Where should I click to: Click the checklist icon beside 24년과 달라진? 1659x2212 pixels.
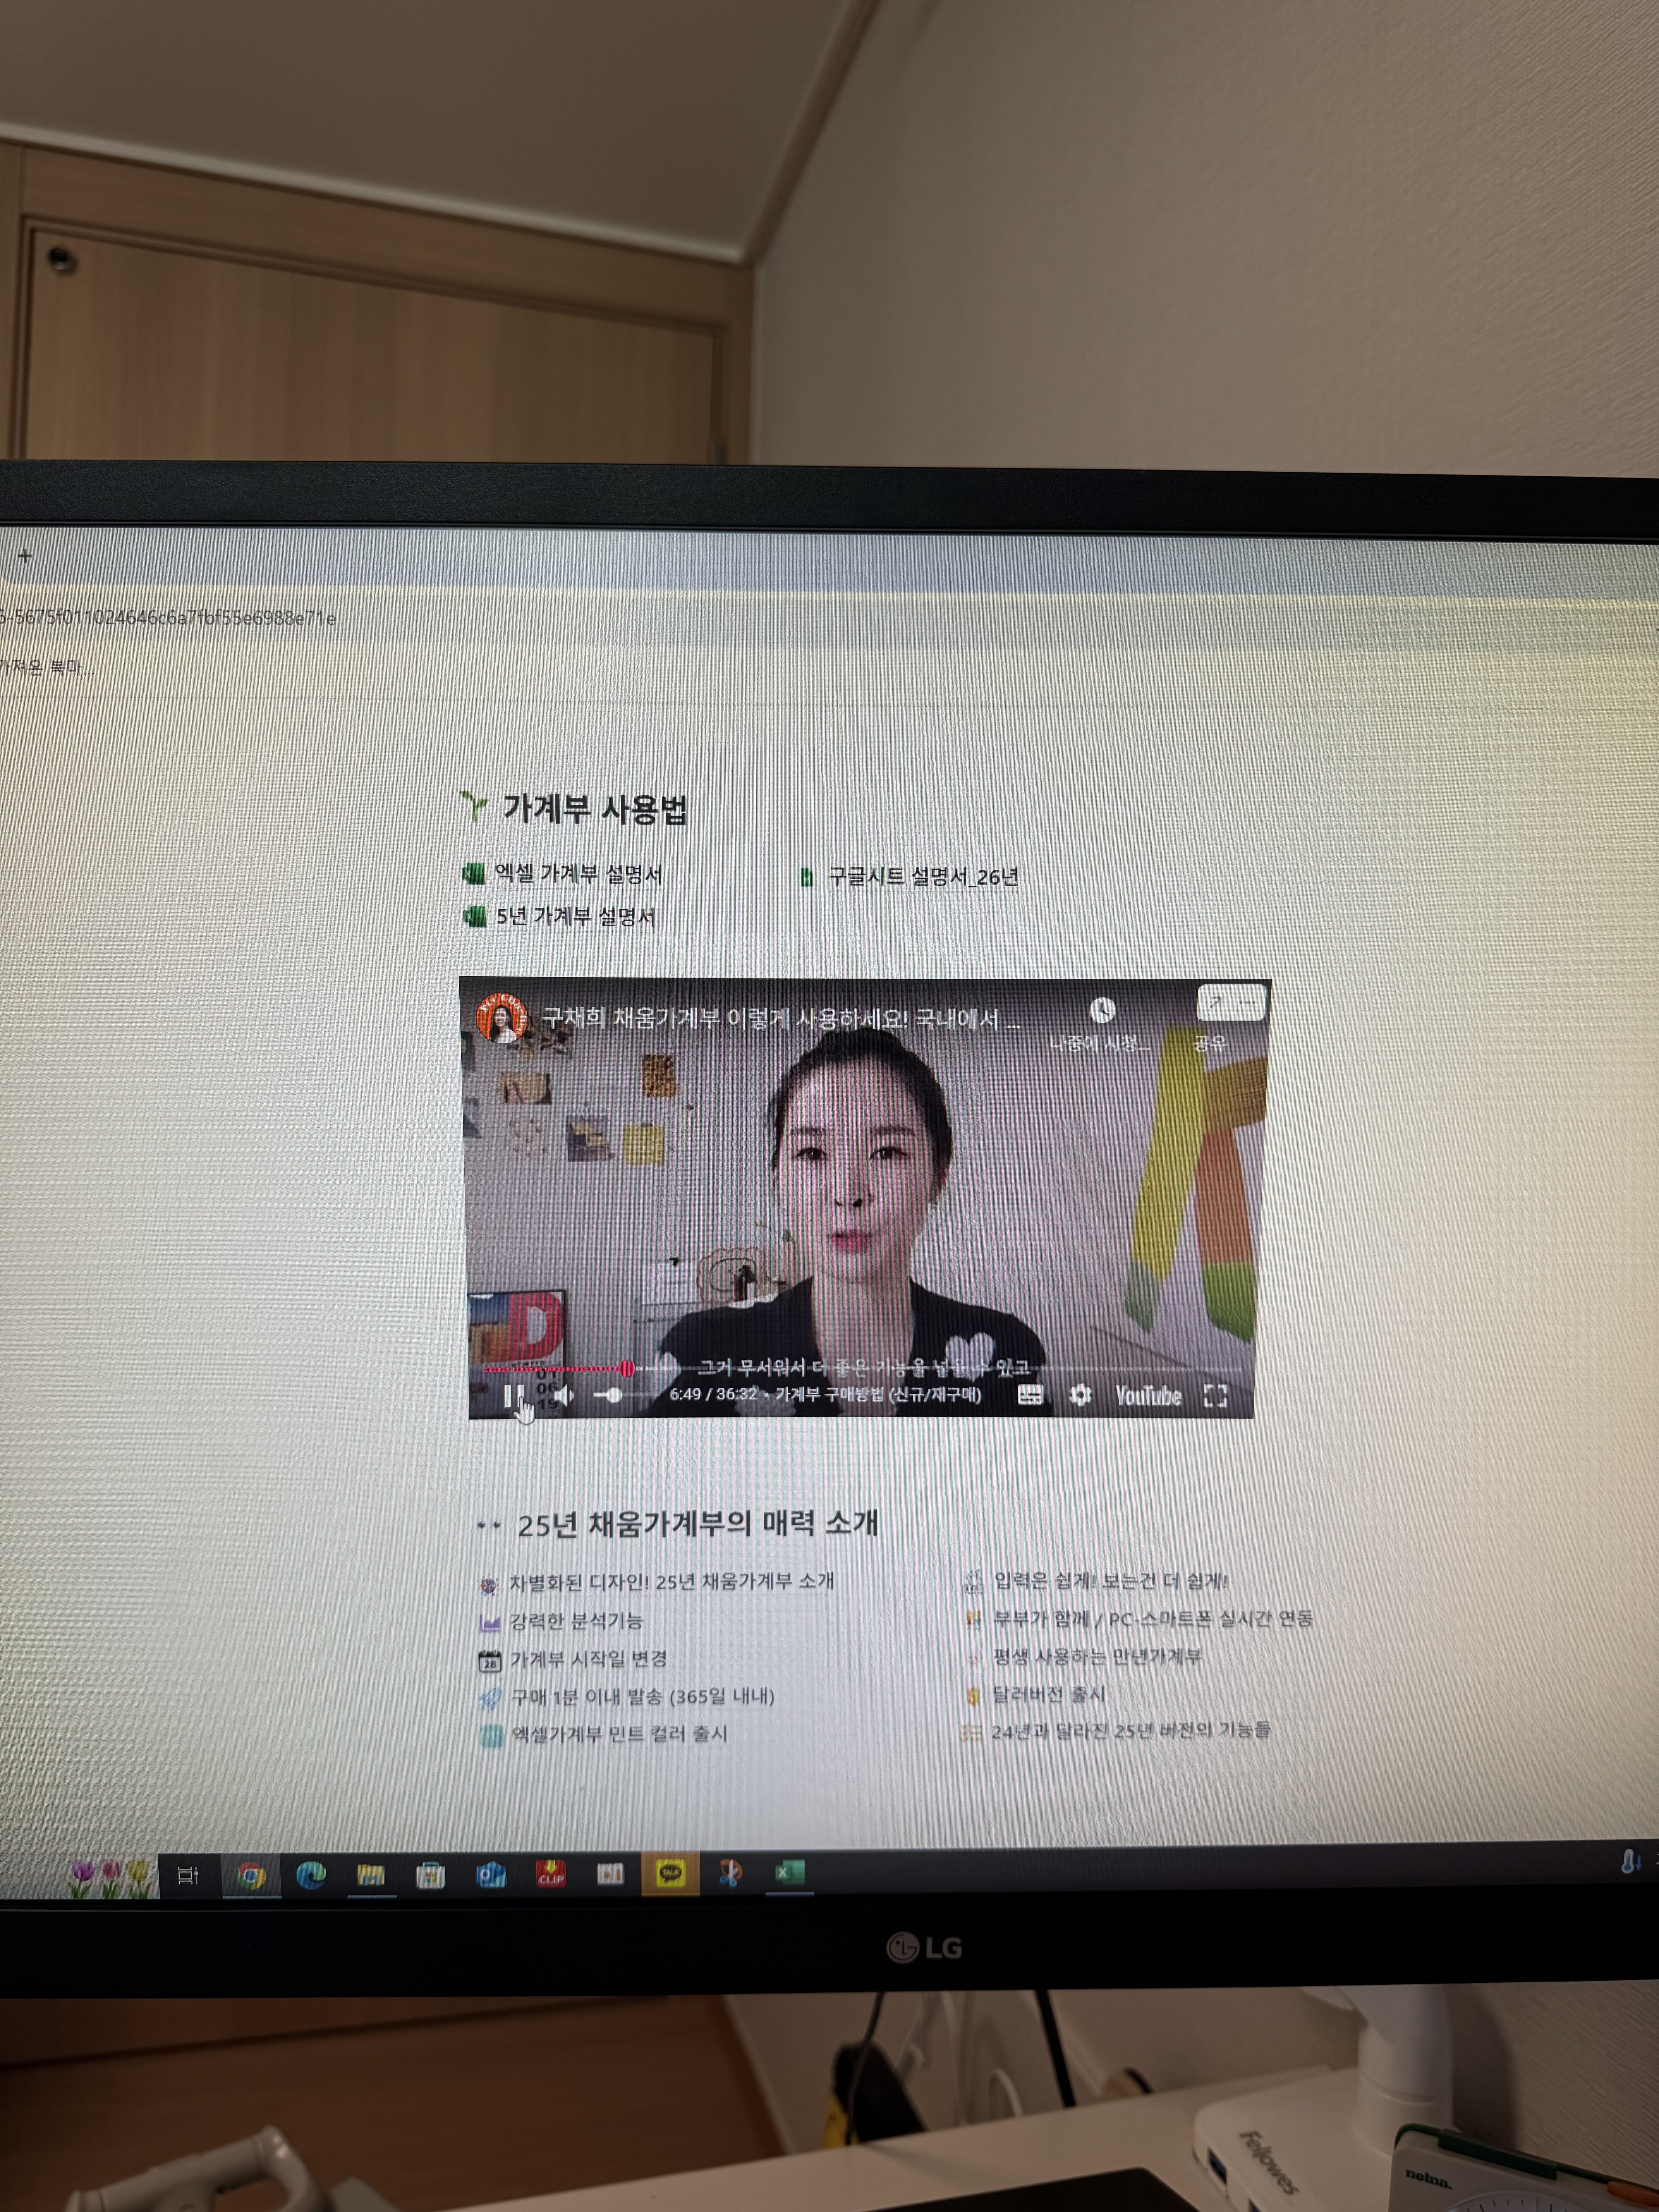coord(971,1732)
